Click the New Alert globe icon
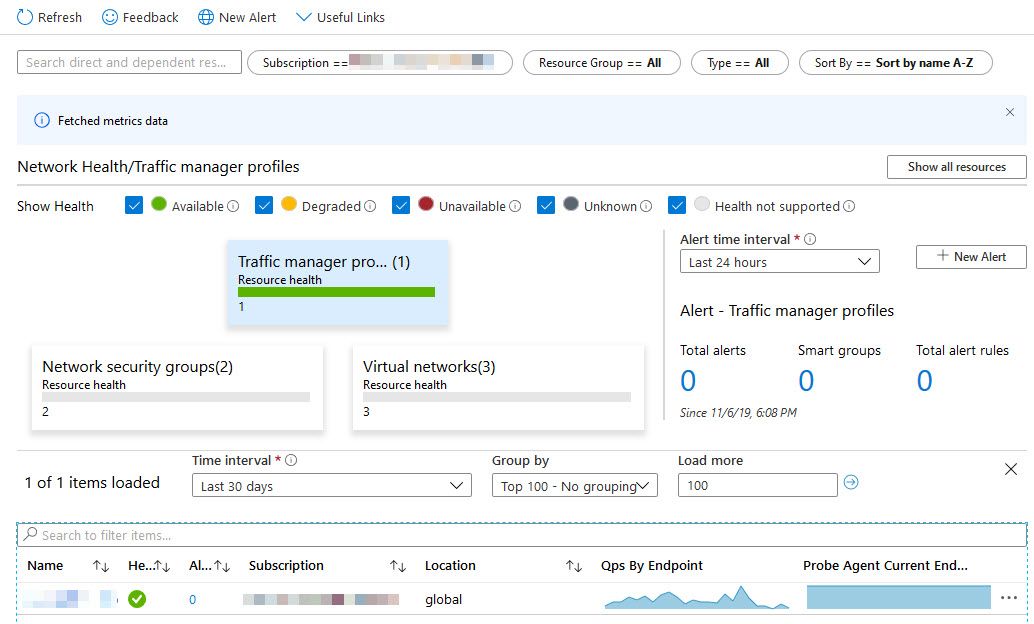 click(x=206, y=17)
